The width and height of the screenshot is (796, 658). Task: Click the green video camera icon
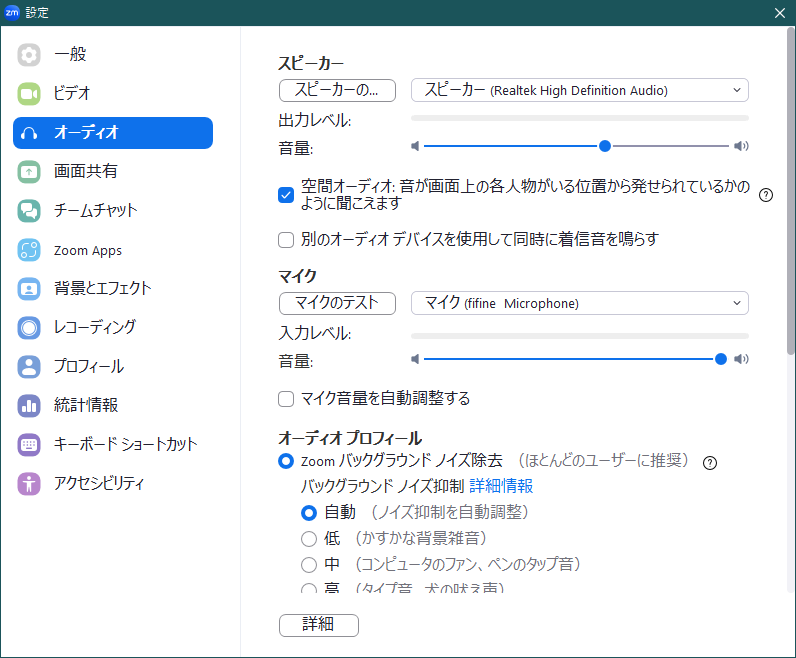pyautogui.click(x=29, y=93)
